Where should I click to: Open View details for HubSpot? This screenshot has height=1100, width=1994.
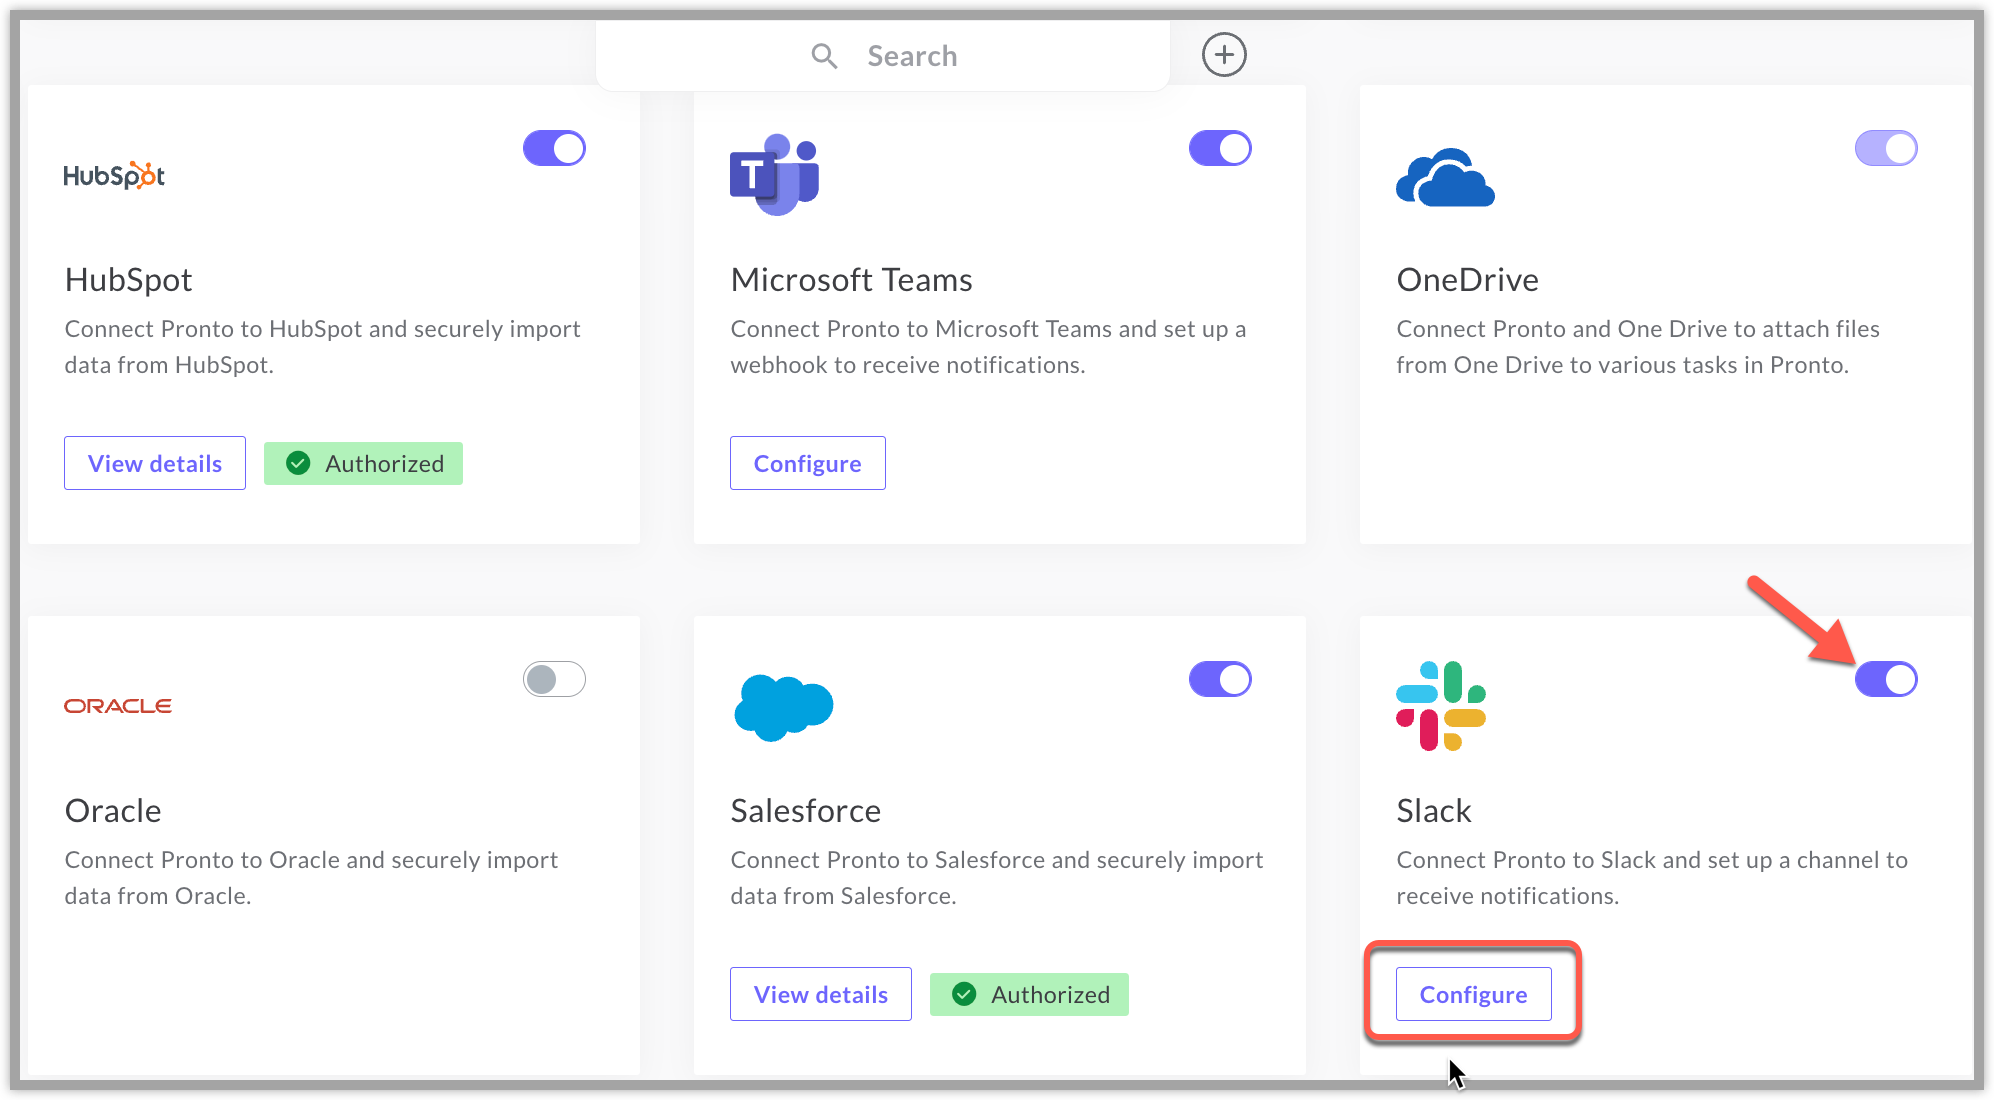tap(155, 463)
